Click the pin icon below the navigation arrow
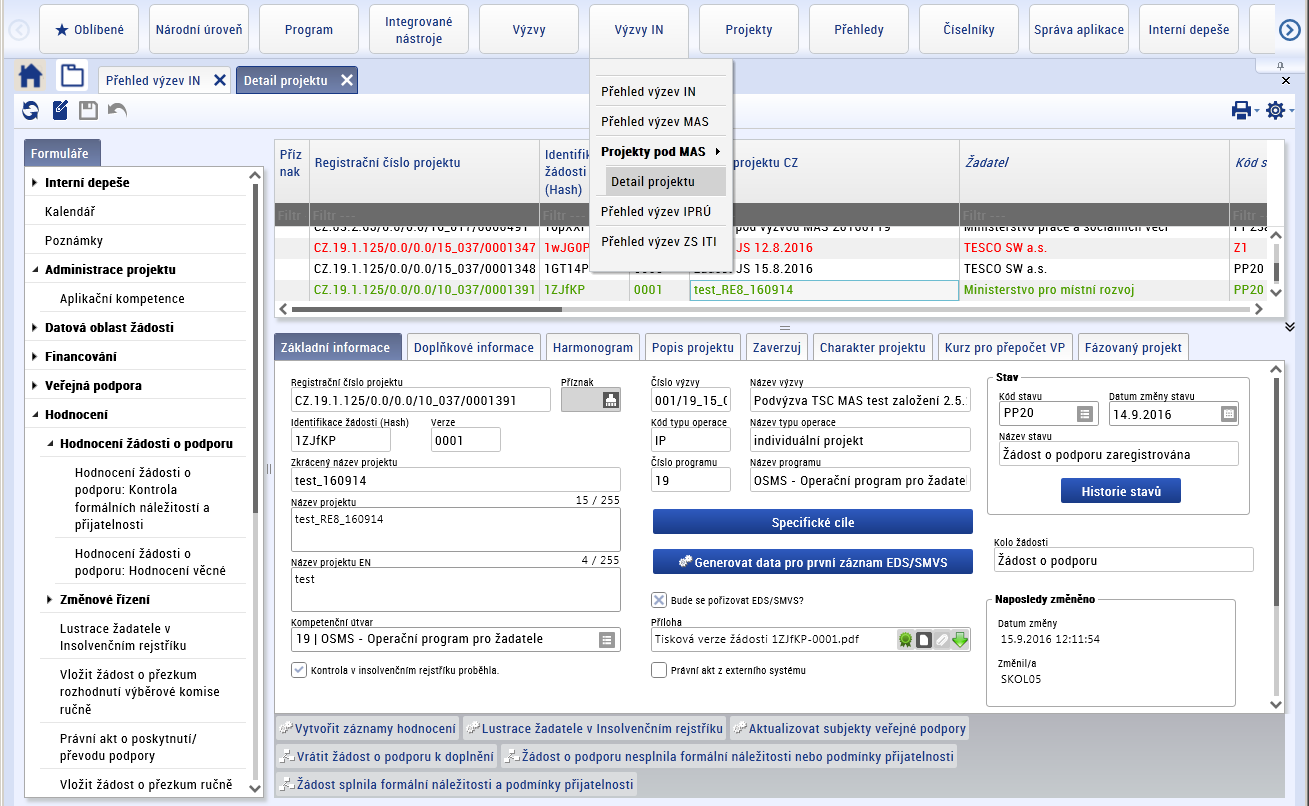 click(x=1281, y=65)
